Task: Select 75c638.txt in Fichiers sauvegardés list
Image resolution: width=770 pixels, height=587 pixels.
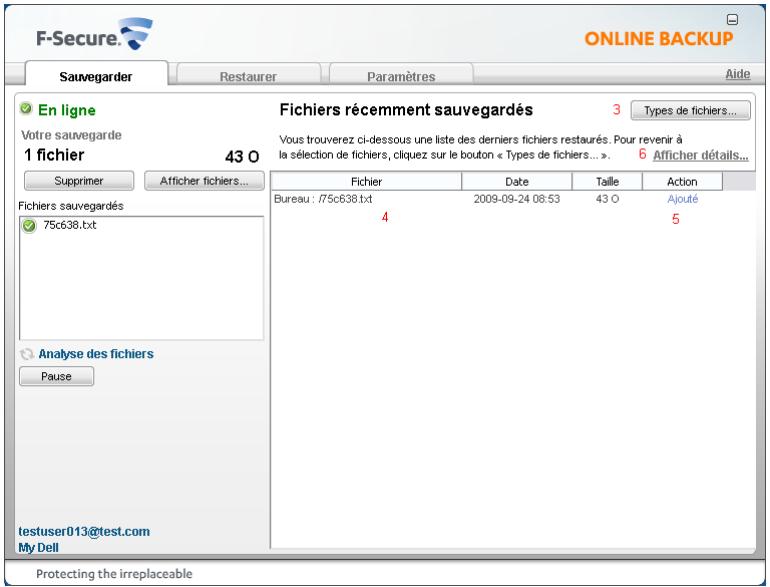Action: (x=70, y=225)
